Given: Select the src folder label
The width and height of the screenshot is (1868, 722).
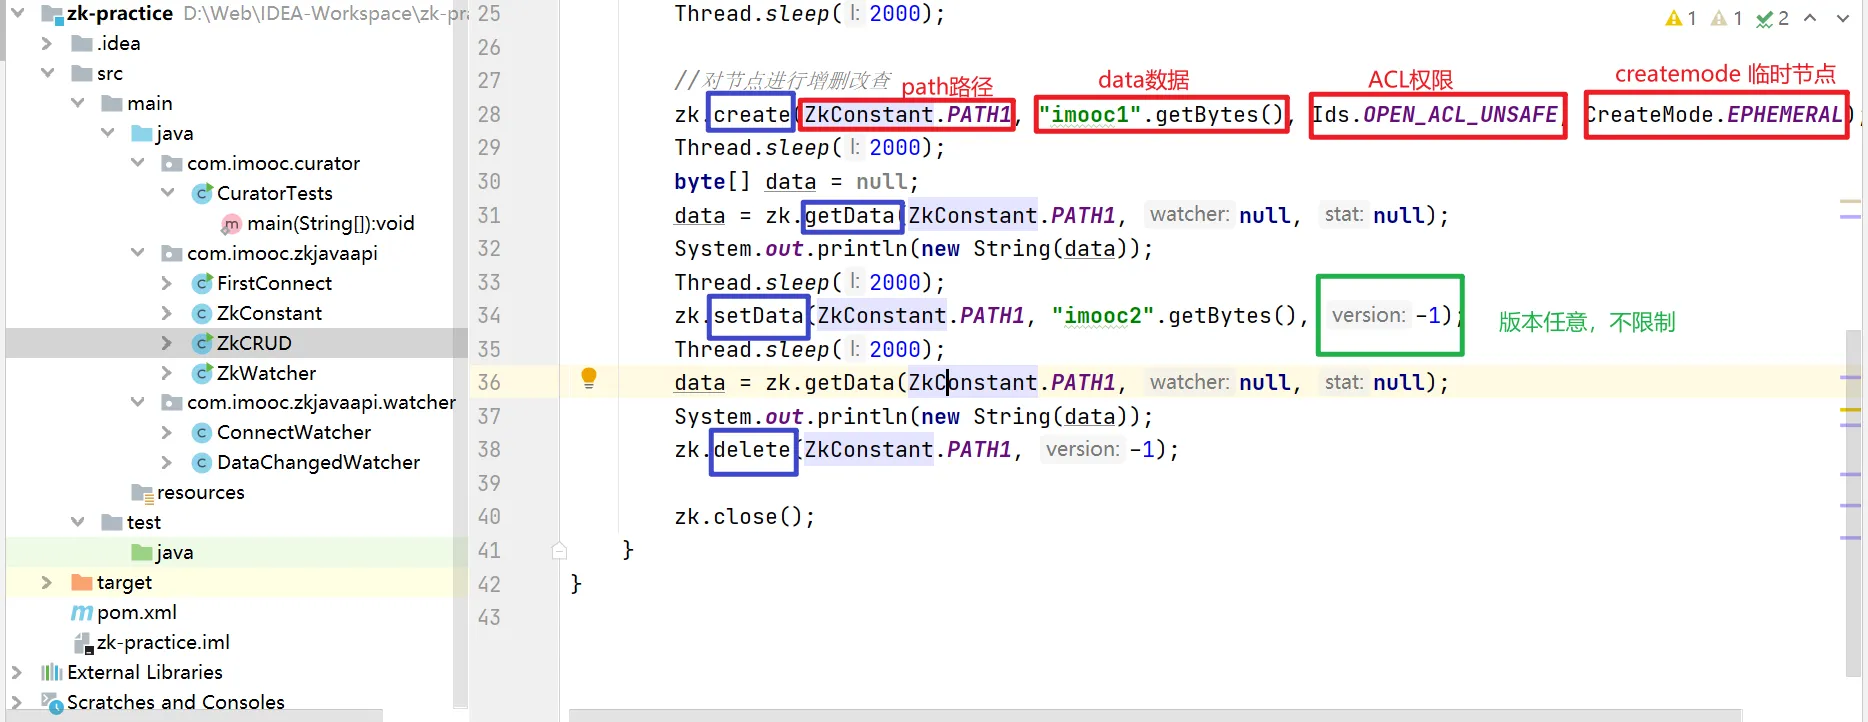Looking at the screenshot, I should [x=110, y=74].
